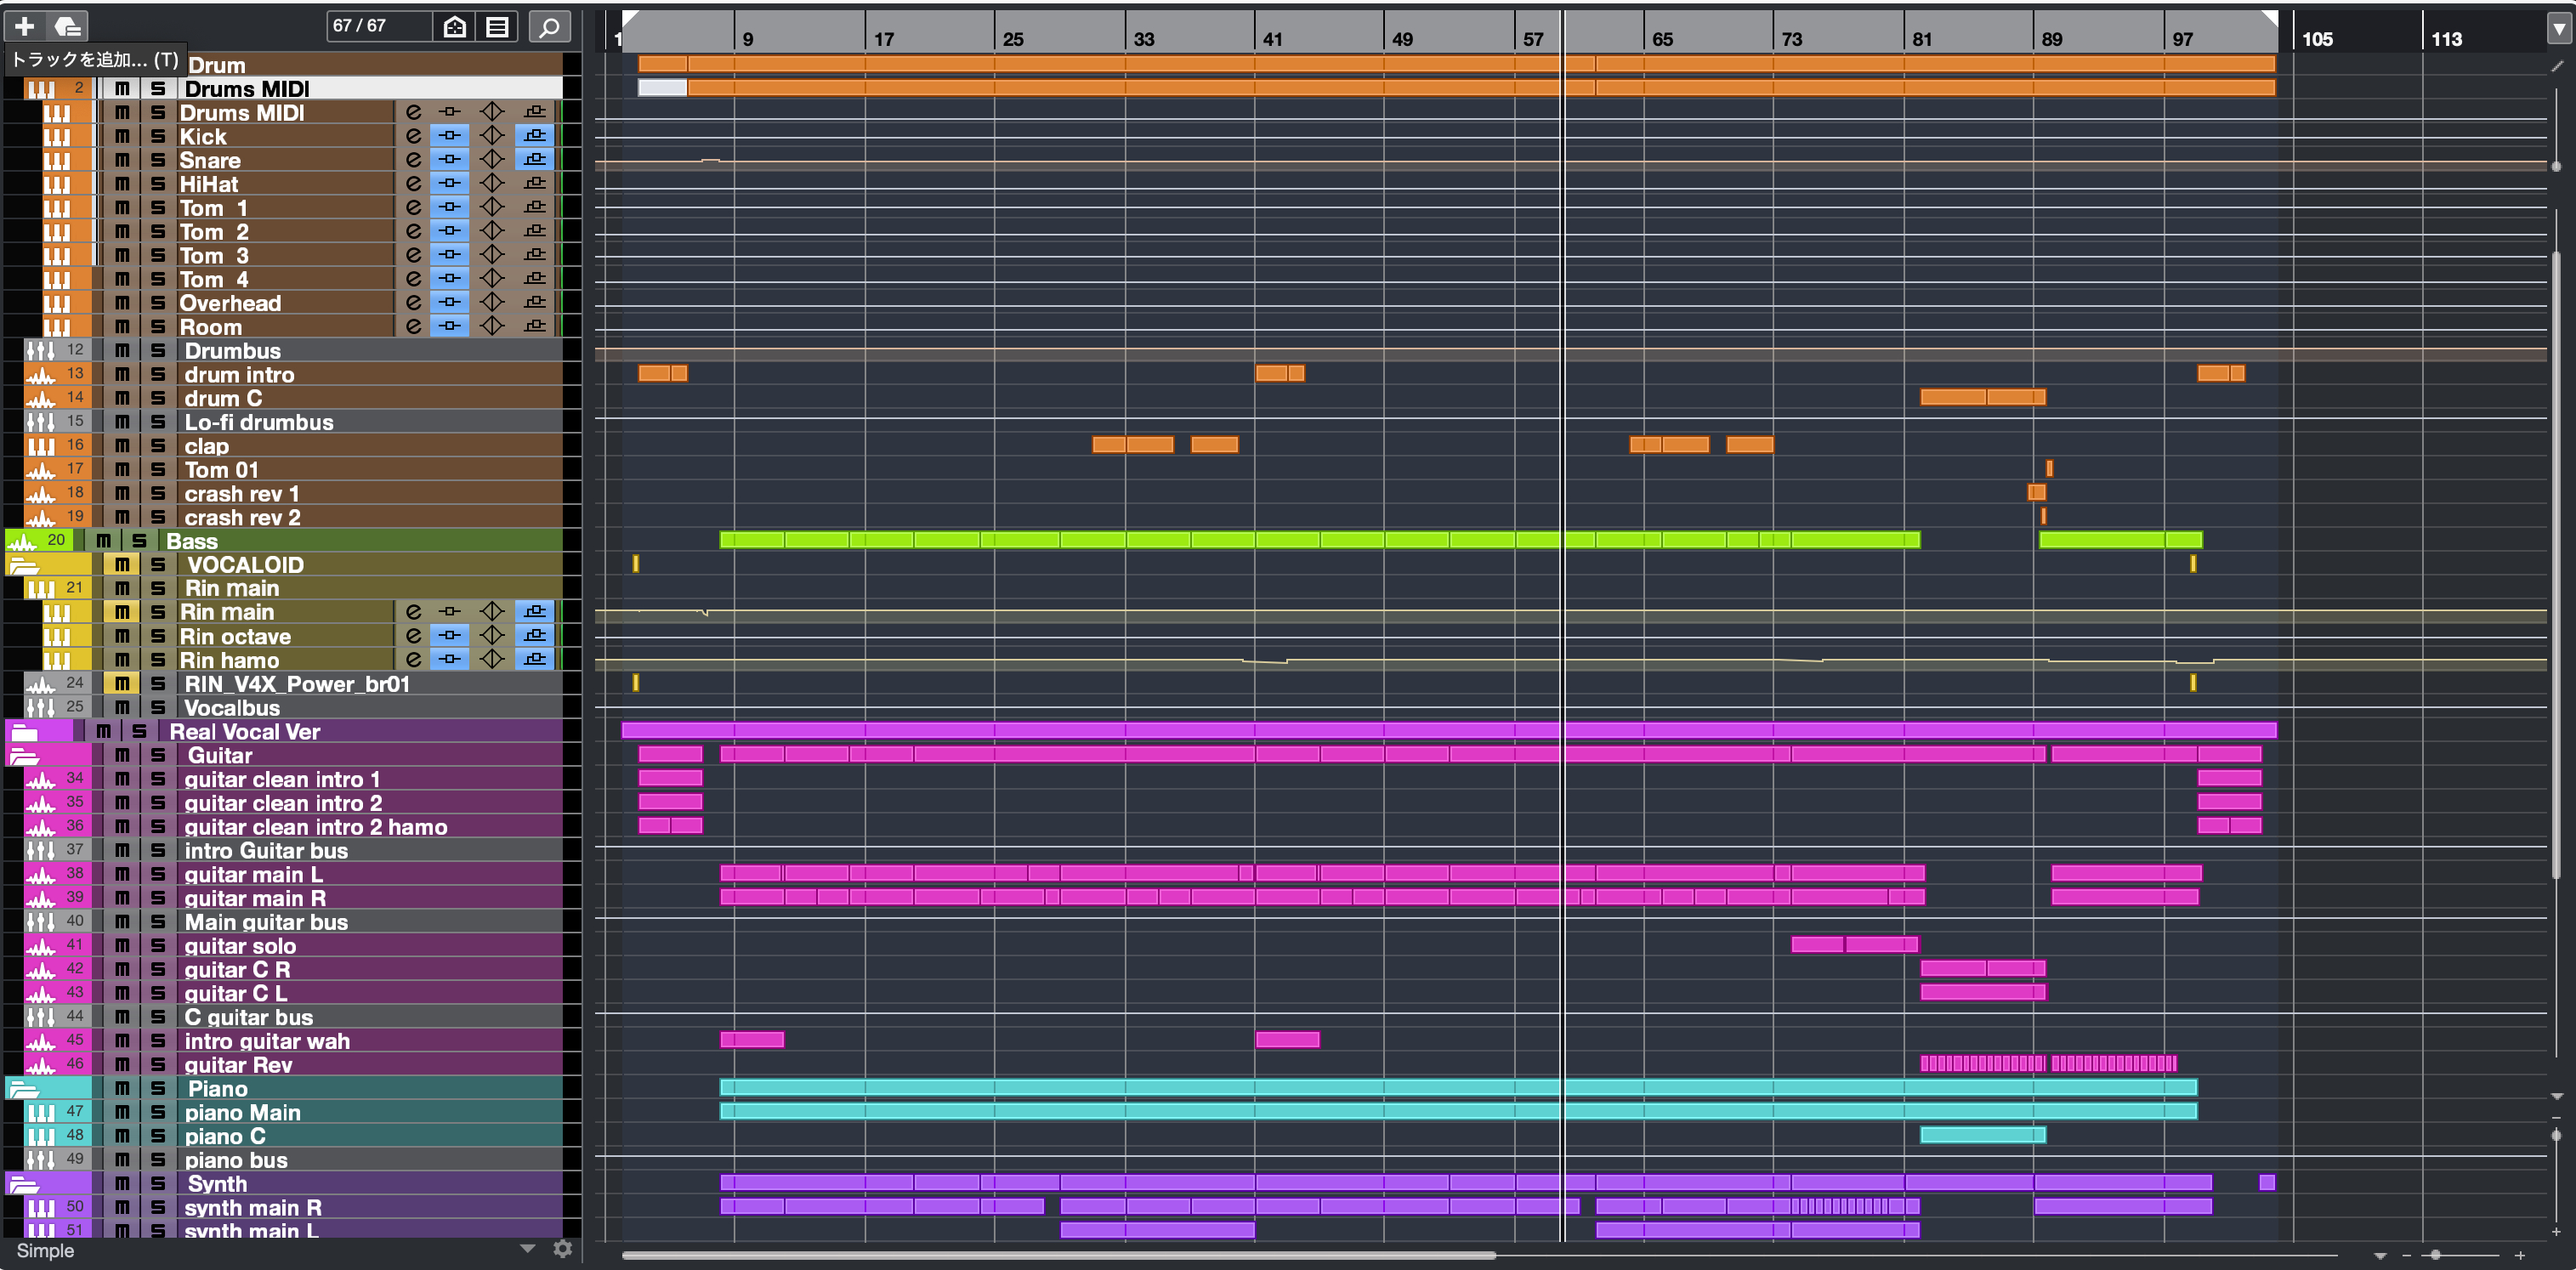The image size is (2576, 1270).
Task: Solo the guitar solo track
Action: pos(158,946)
